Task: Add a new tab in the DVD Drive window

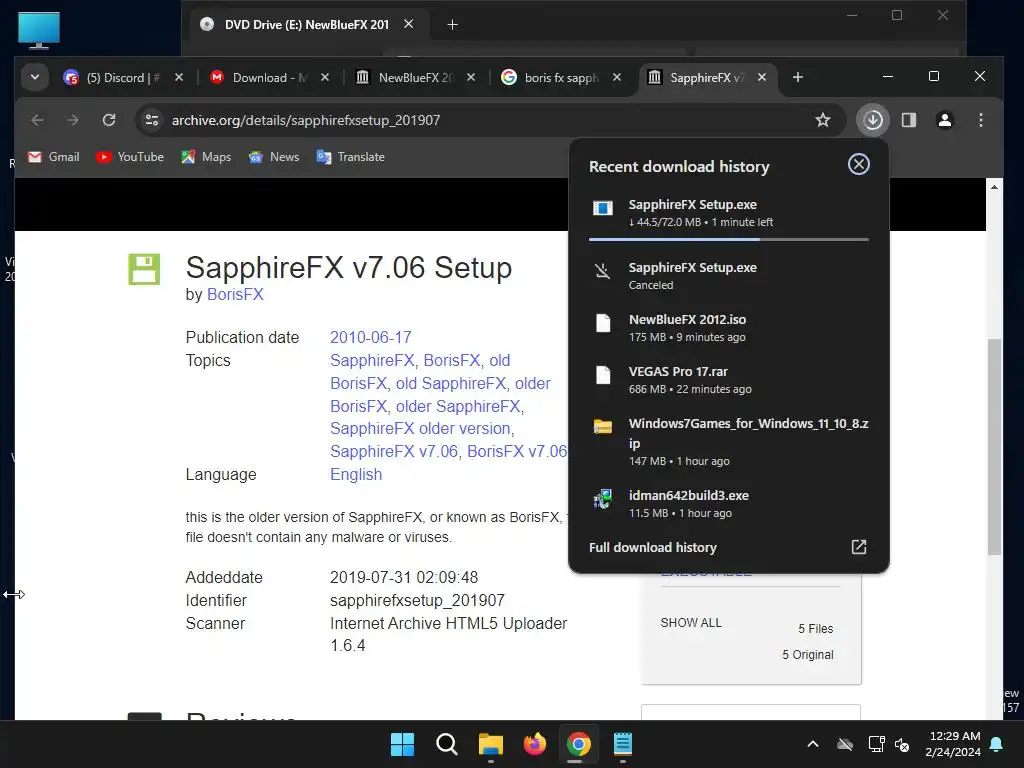Action: coord(452,25)
